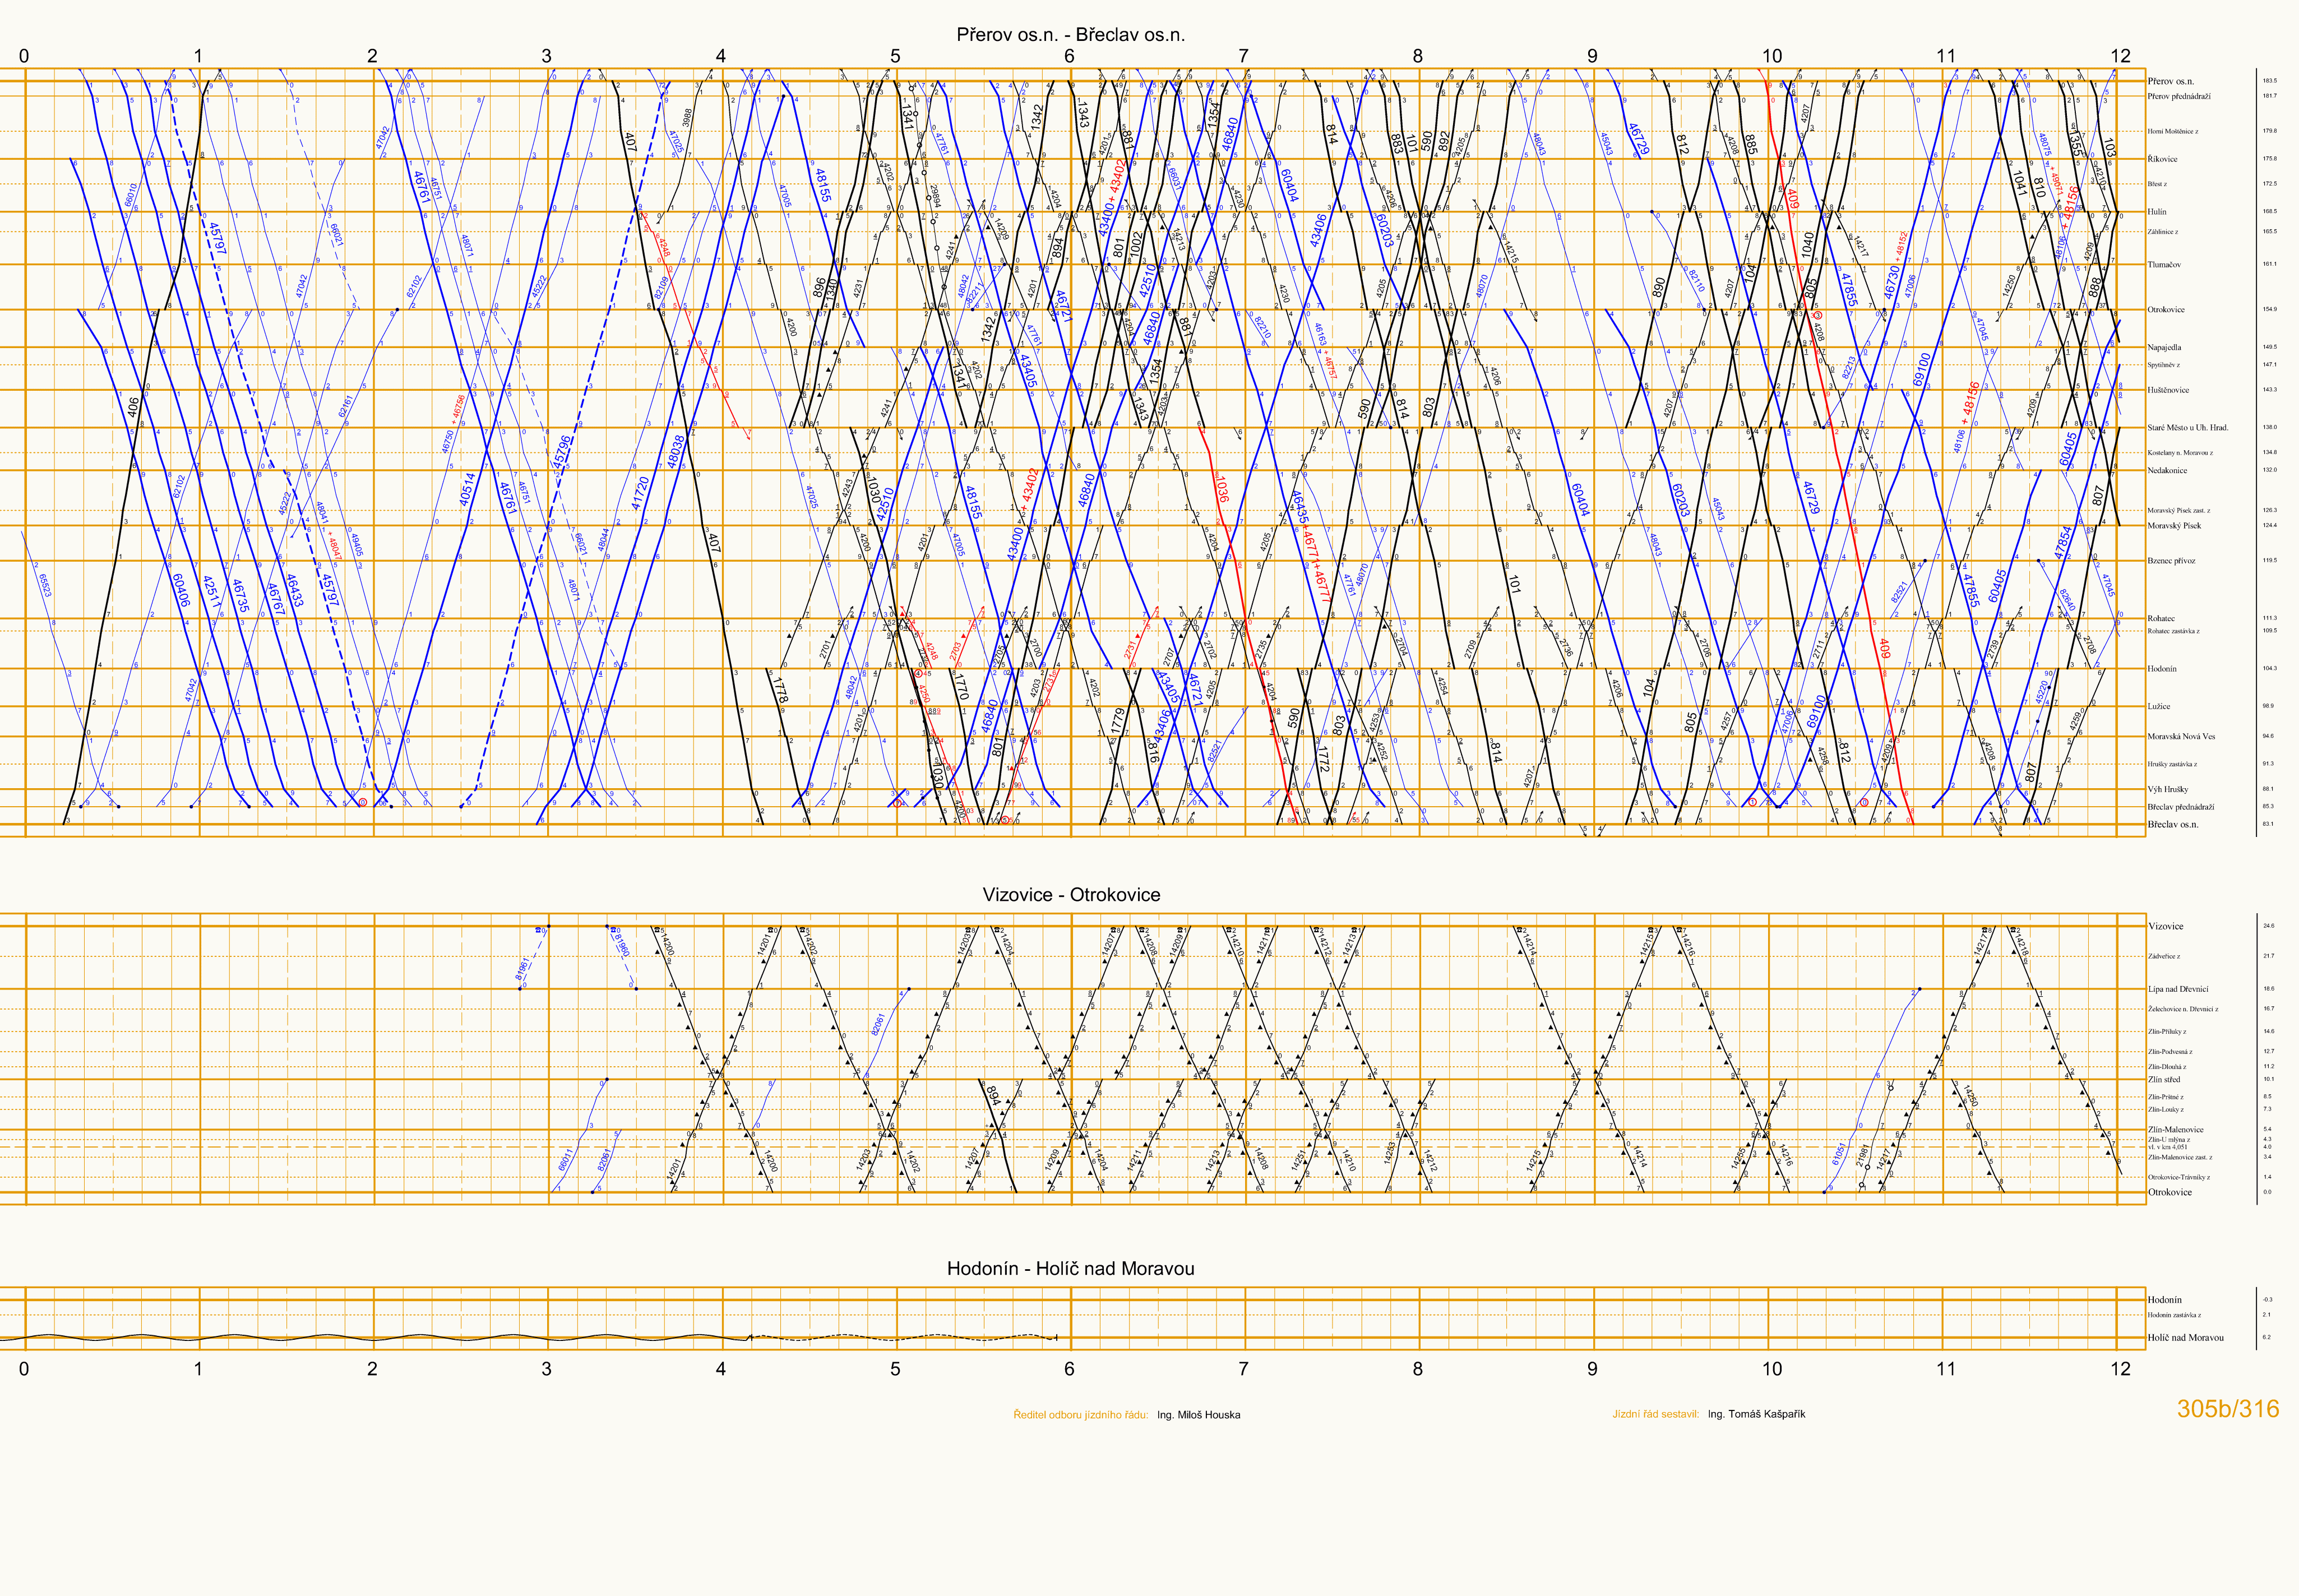Click the Moravský Písek station label
Image resolution: width=2299 pixels, height=1596 pixels.
point(2174,526)
